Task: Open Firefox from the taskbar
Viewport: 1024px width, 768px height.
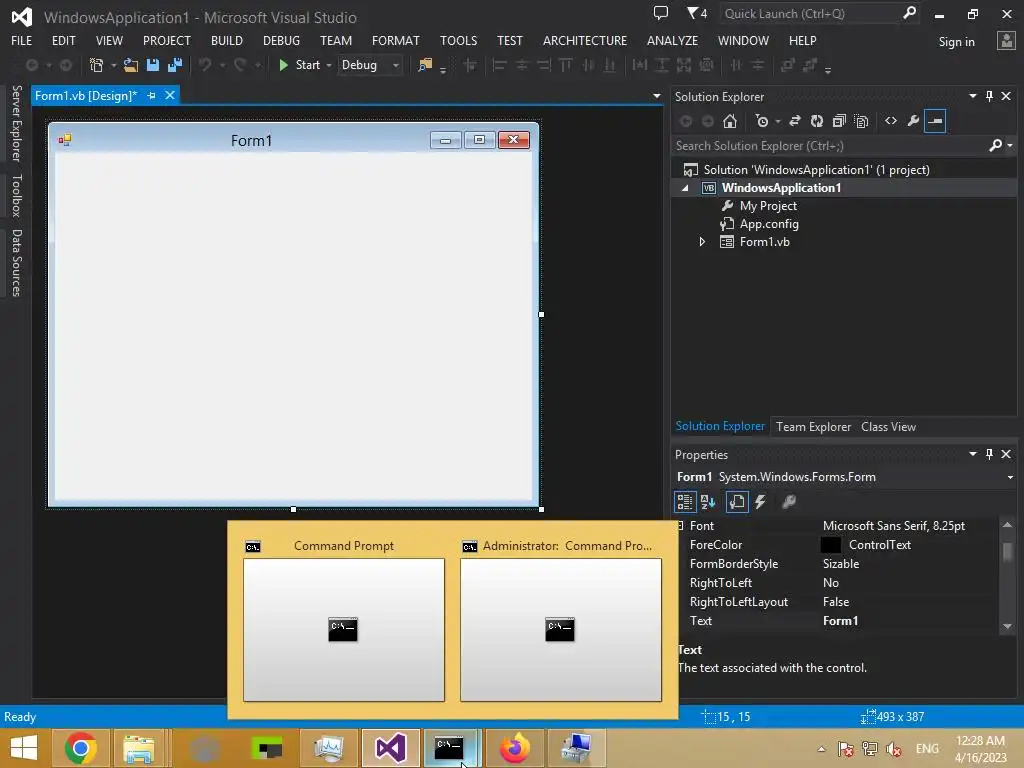Action: 515,748
